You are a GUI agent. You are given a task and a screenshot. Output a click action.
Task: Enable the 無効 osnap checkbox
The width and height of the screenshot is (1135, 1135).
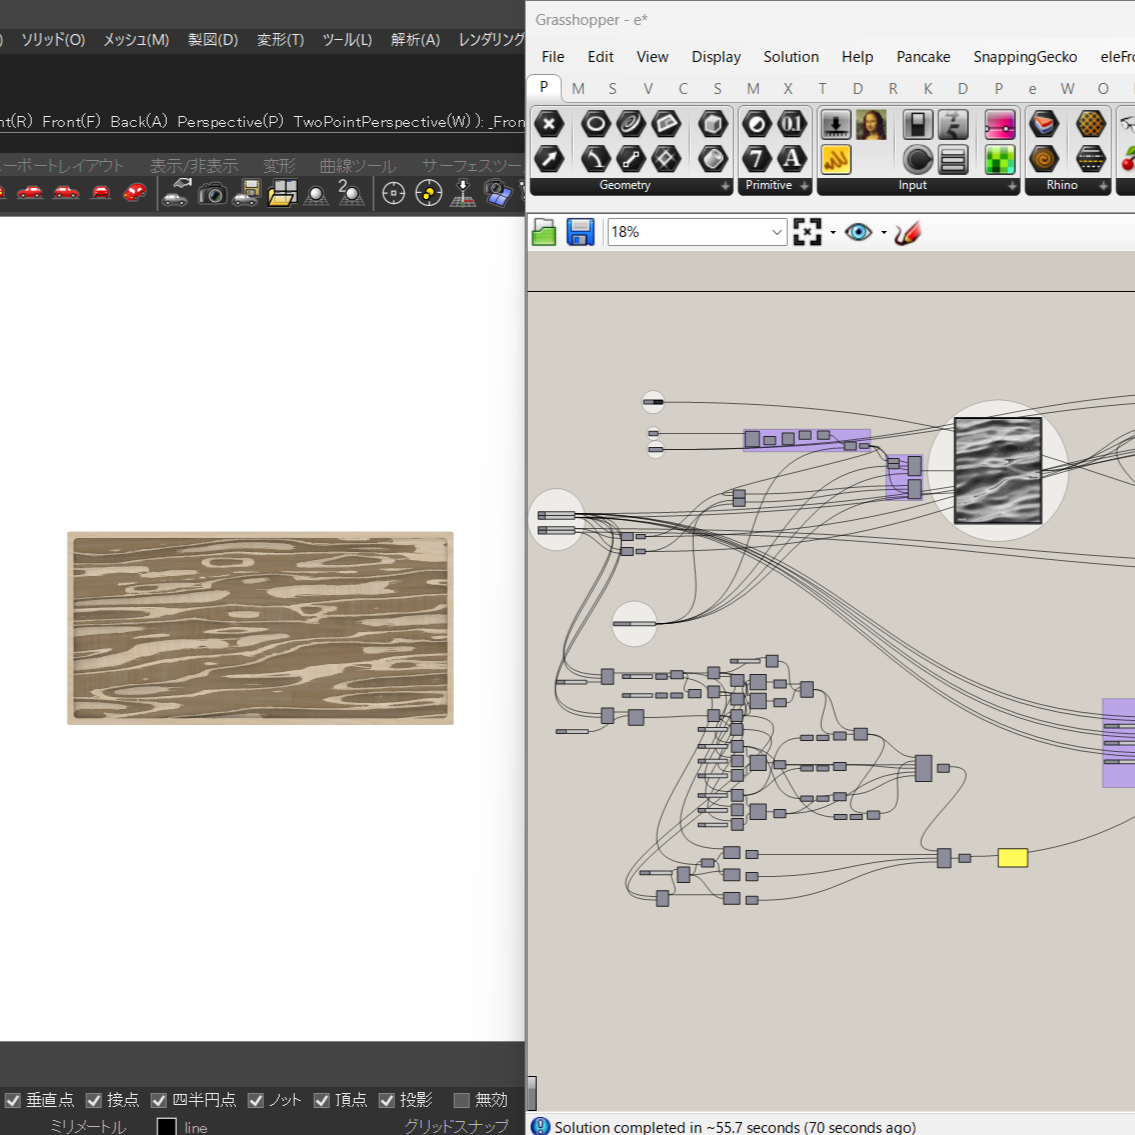(461, 1100)
